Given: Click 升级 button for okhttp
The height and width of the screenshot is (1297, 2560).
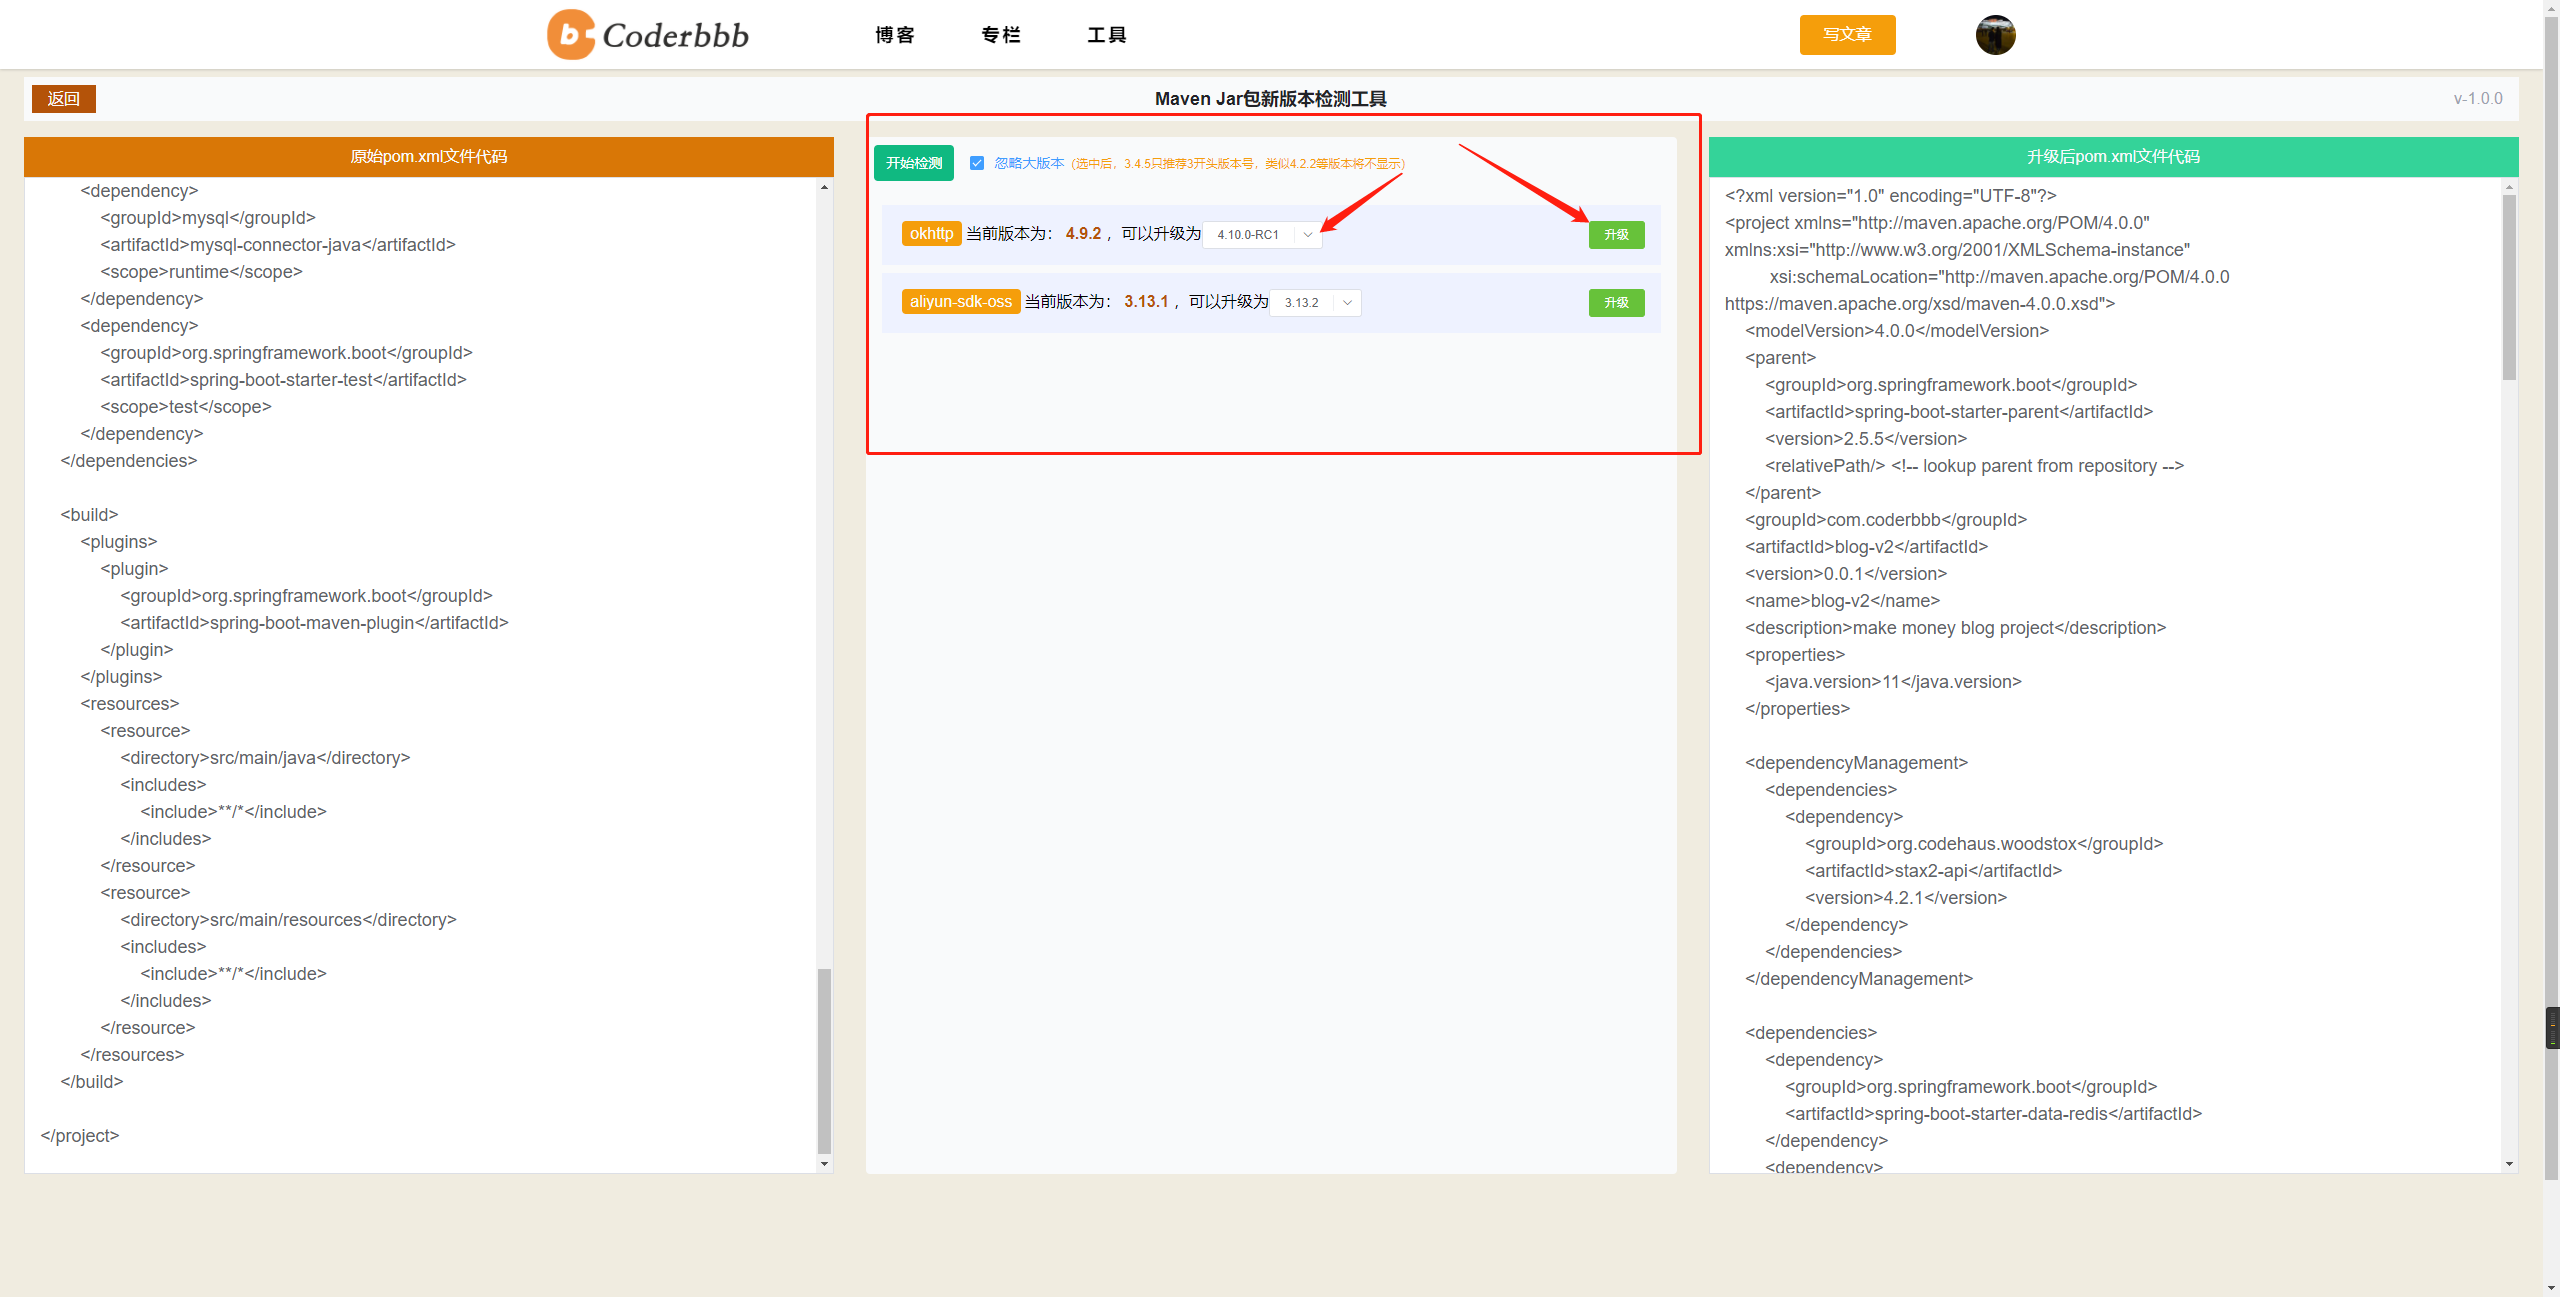Looking at the screenshot, I should (x=1616, y=235).
